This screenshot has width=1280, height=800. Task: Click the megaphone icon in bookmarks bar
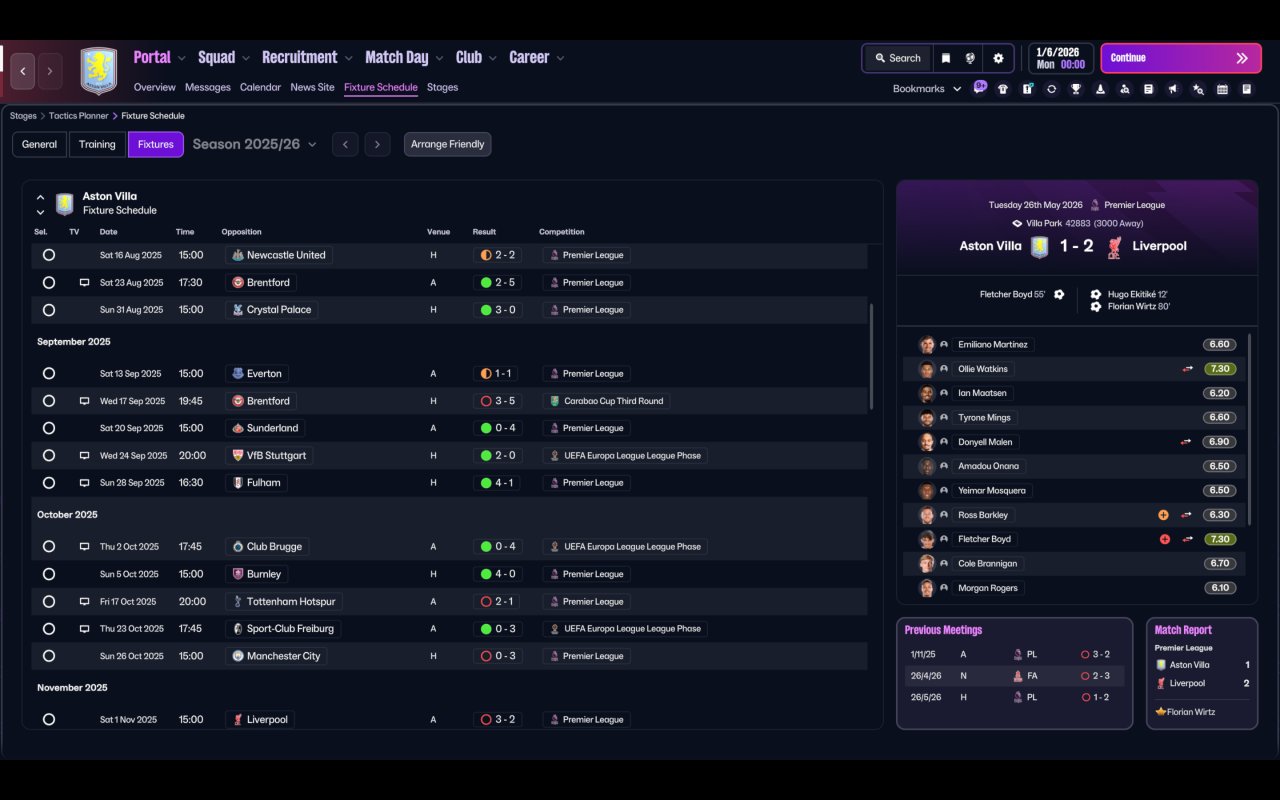coord(1173,89)
